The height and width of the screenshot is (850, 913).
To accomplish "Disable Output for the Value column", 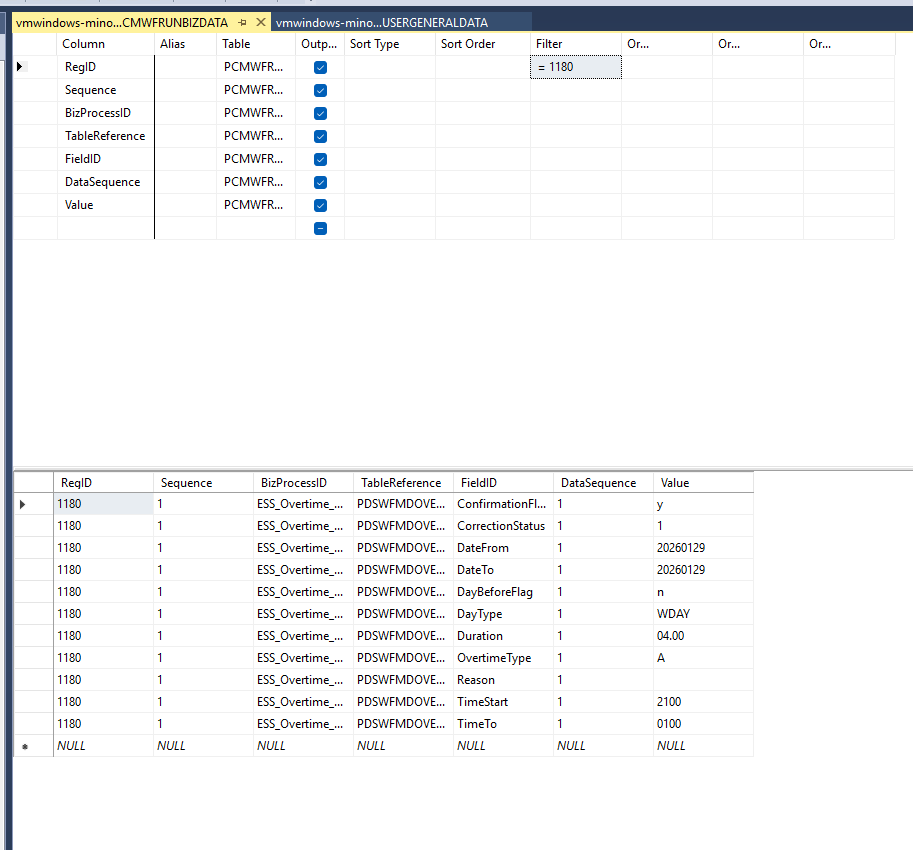I will point(320,205).
